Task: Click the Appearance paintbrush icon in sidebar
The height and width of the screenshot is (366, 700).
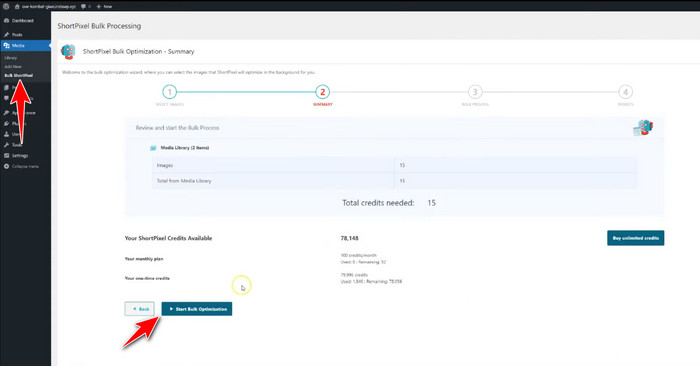Action: pyautogui.click(x=6, y=113)
